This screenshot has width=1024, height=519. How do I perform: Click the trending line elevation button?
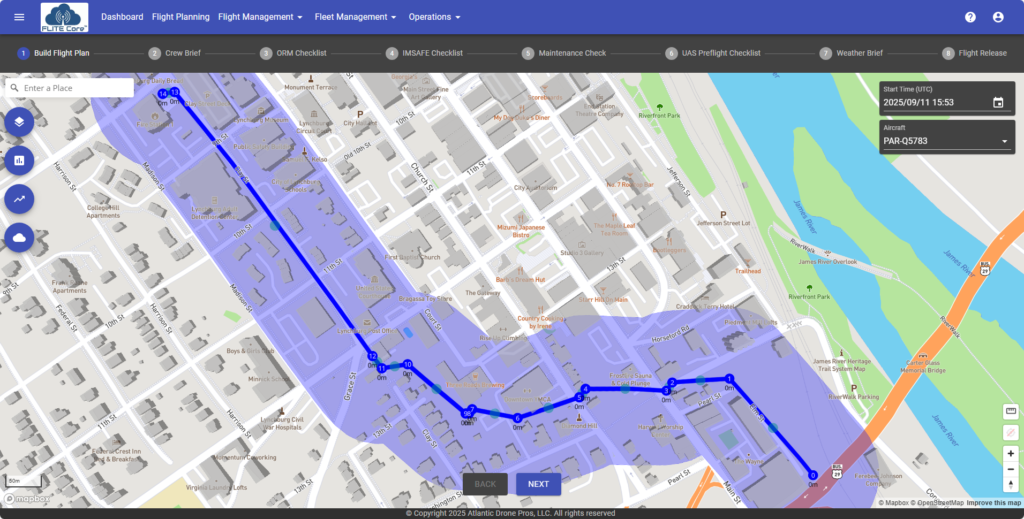click(19, 199)
